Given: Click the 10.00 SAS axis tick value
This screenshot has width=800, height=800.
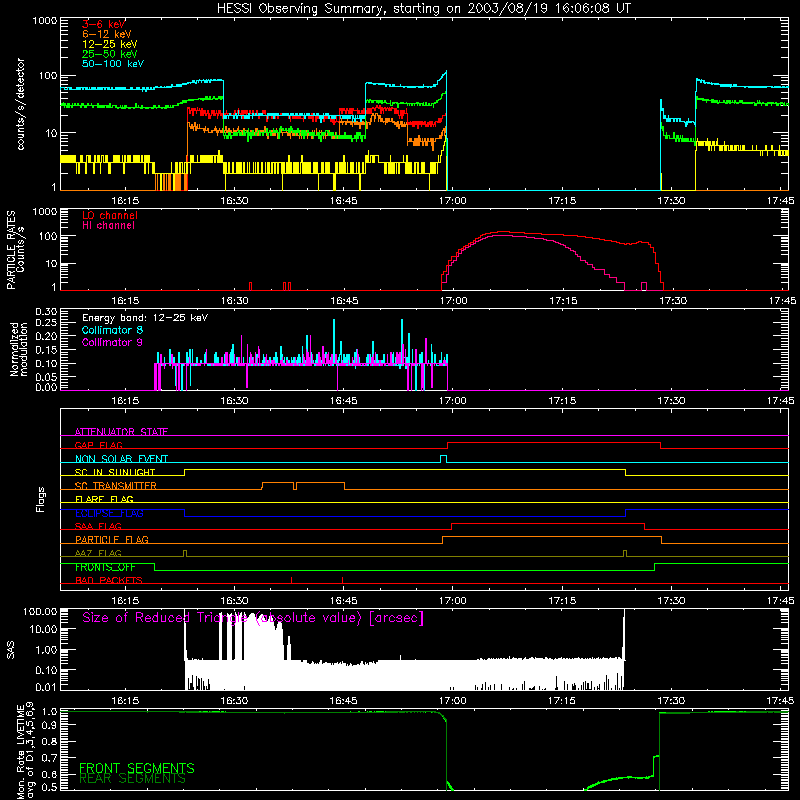Looking at the screenshot, I should point(43,629).
